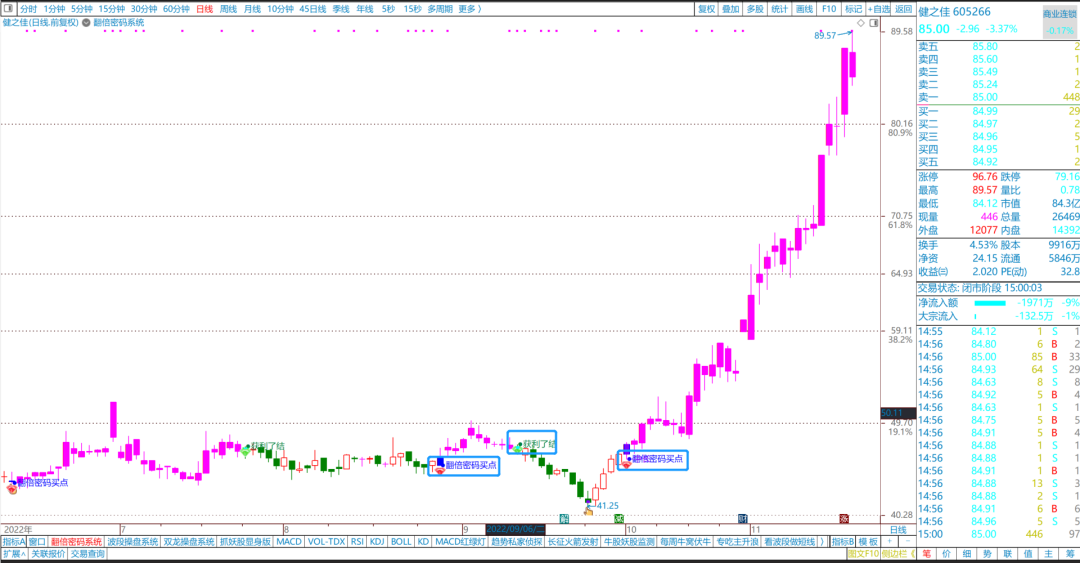Zoom out chart with − button

[x=906, y=542]
